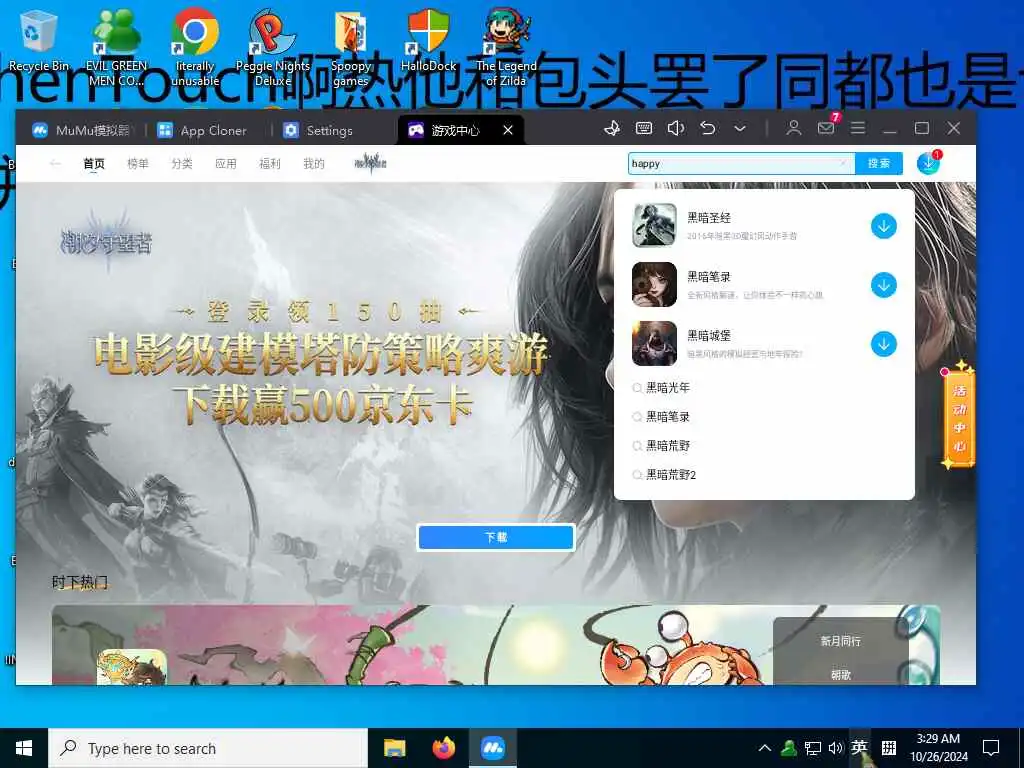Clear the search field with the x icon
Screen dimensions: 1024x768
click(843, 163)
